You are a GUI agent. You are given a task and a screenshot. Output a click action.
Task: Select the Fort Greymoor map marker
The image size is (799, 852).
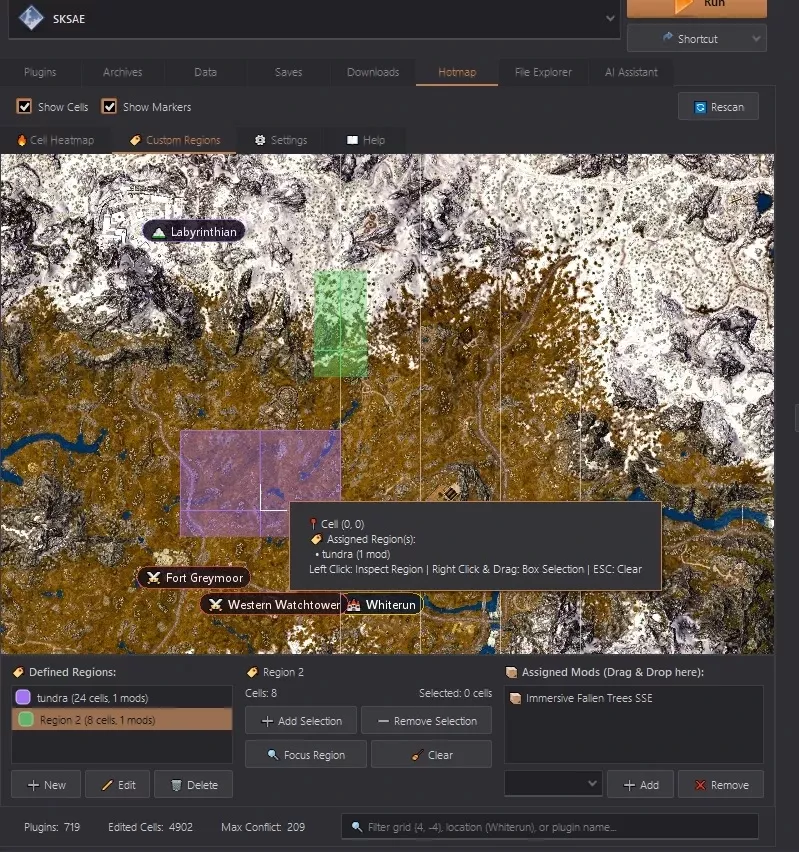[194, 578]
